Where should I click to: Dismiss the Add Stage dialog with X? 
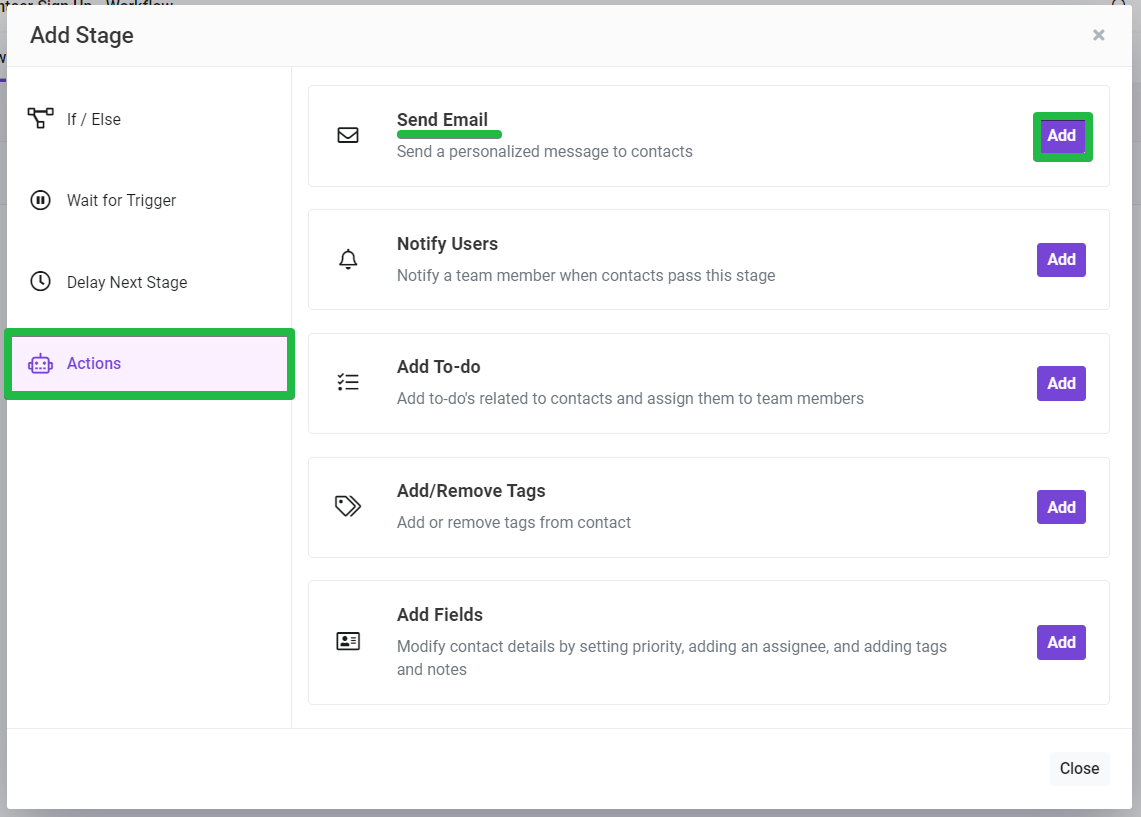click(x=1099, y=35)
